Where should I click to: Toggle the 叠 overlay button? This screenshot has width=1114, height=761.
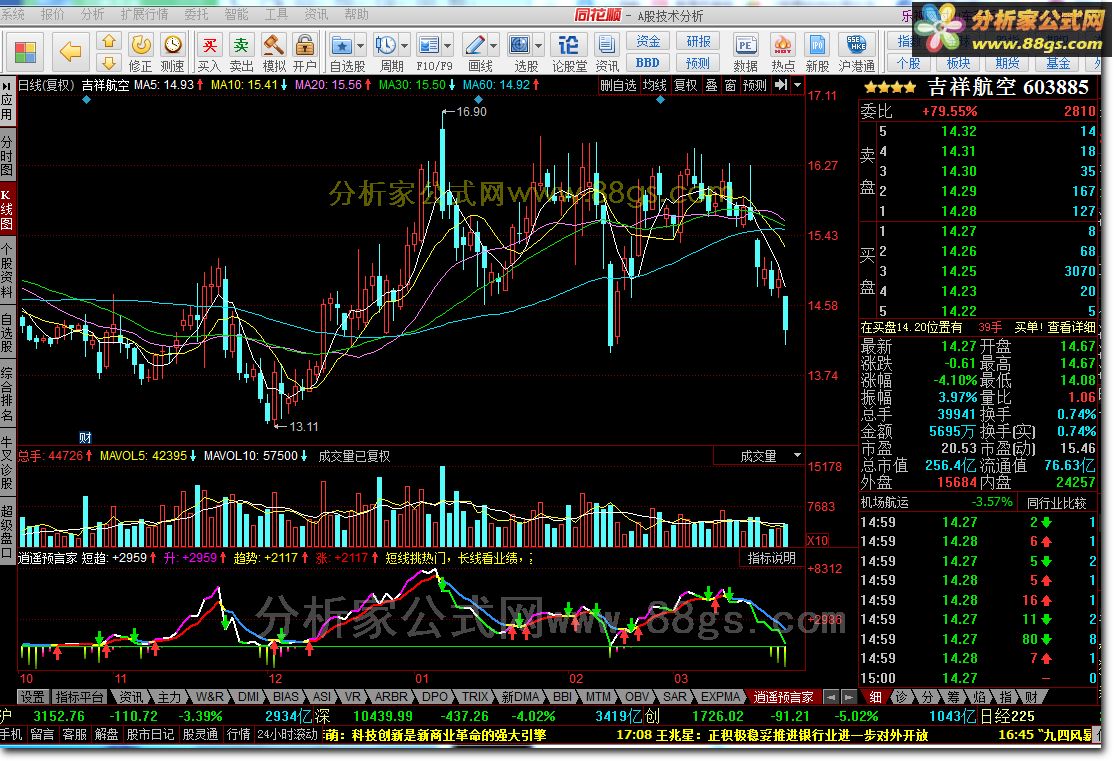point(711,85)
